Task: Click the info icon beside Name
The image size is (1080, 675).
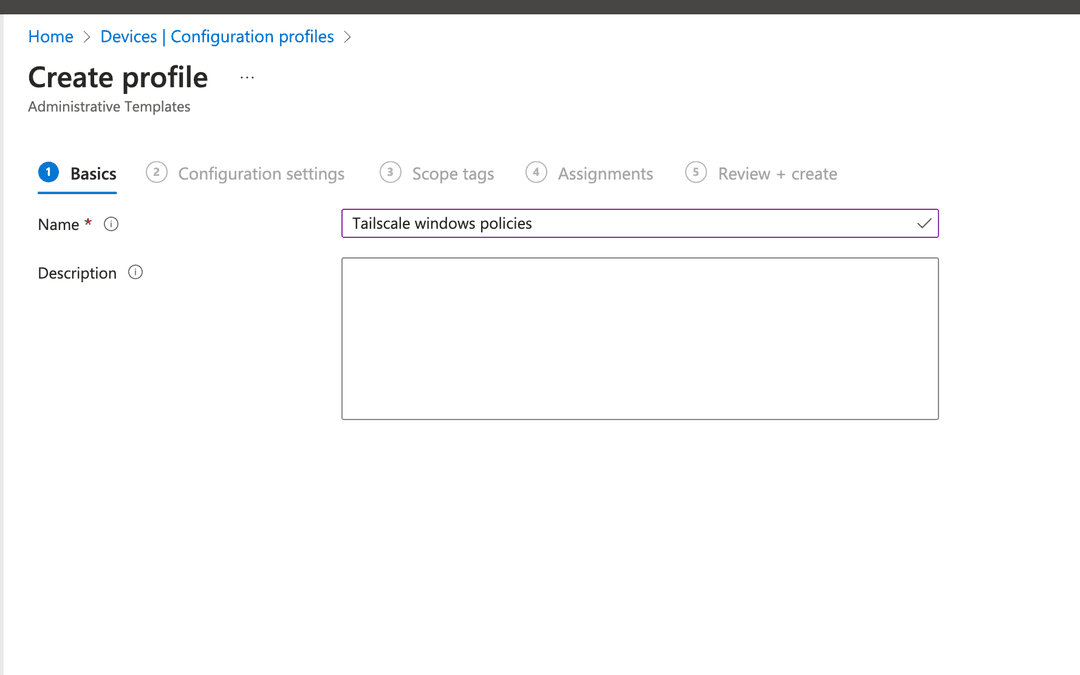Action: (110, 224)
